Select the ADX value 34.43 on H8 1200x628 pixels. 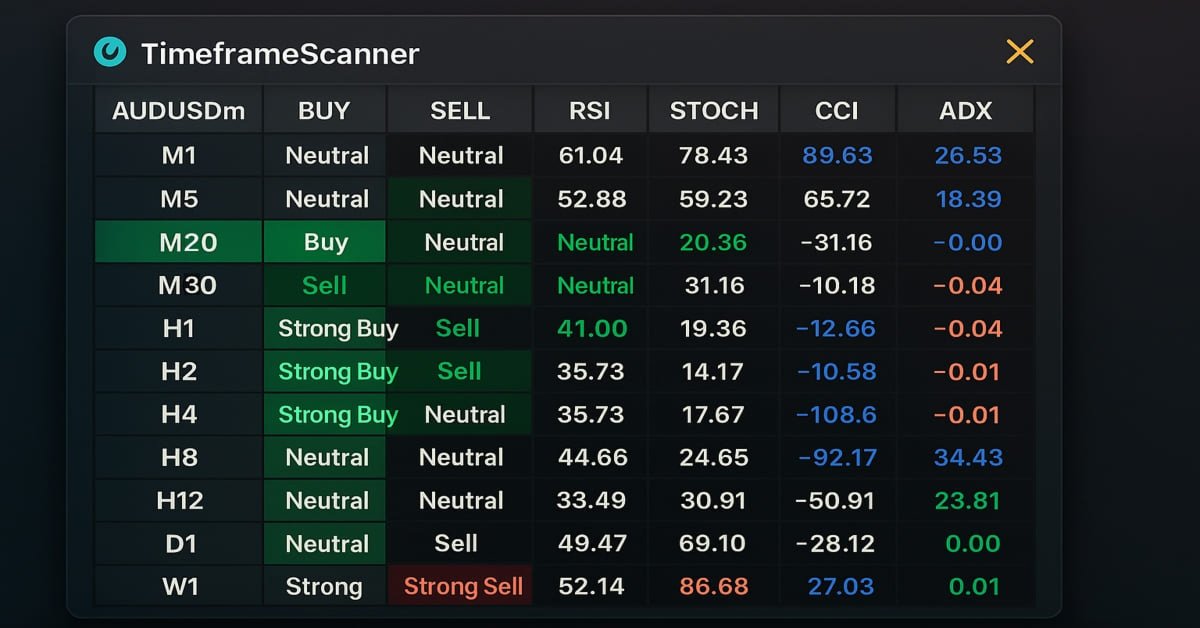click(966, 457)
